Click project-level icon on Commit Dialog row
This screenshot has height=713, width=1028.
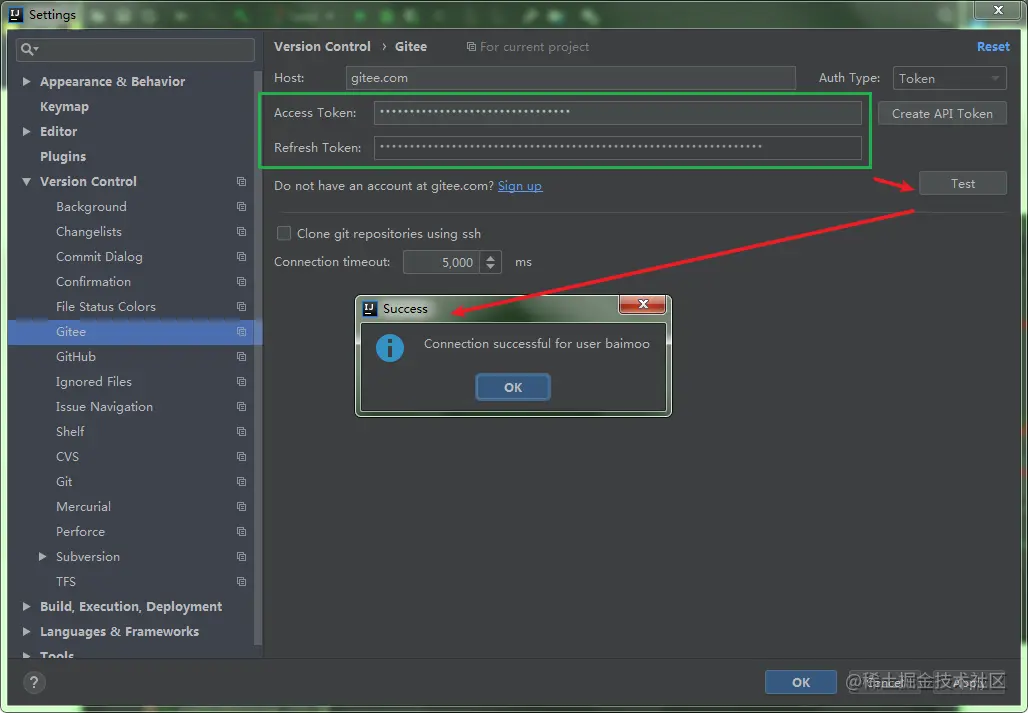[241, 256]
